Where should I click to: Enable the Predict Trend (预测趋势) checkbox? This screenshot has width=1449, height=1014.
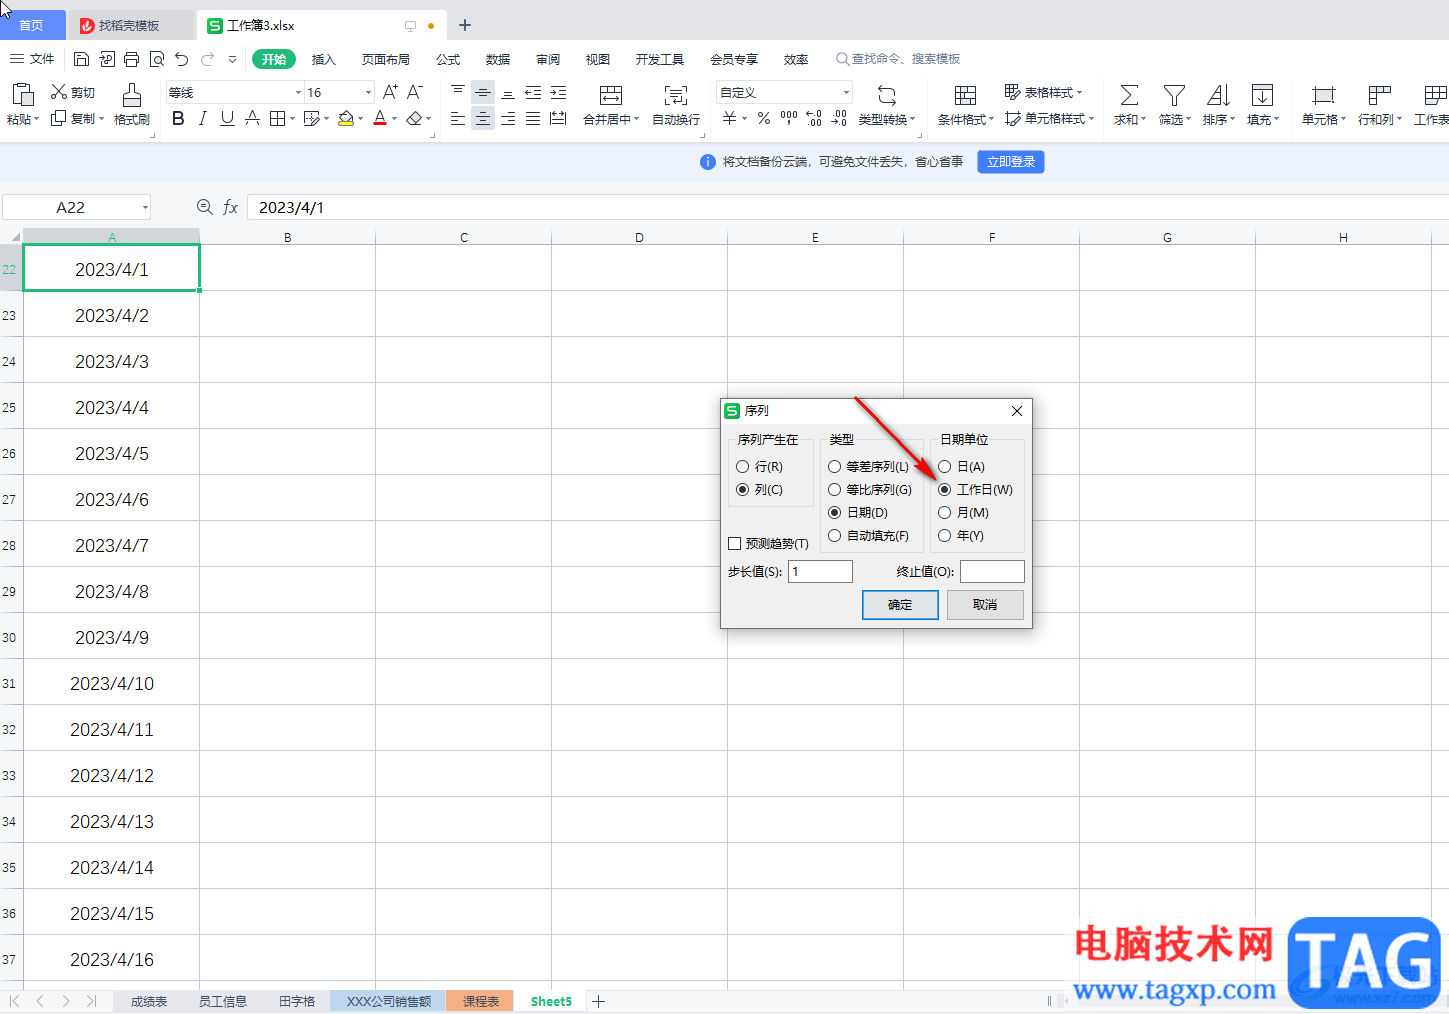tap(735, 544)
